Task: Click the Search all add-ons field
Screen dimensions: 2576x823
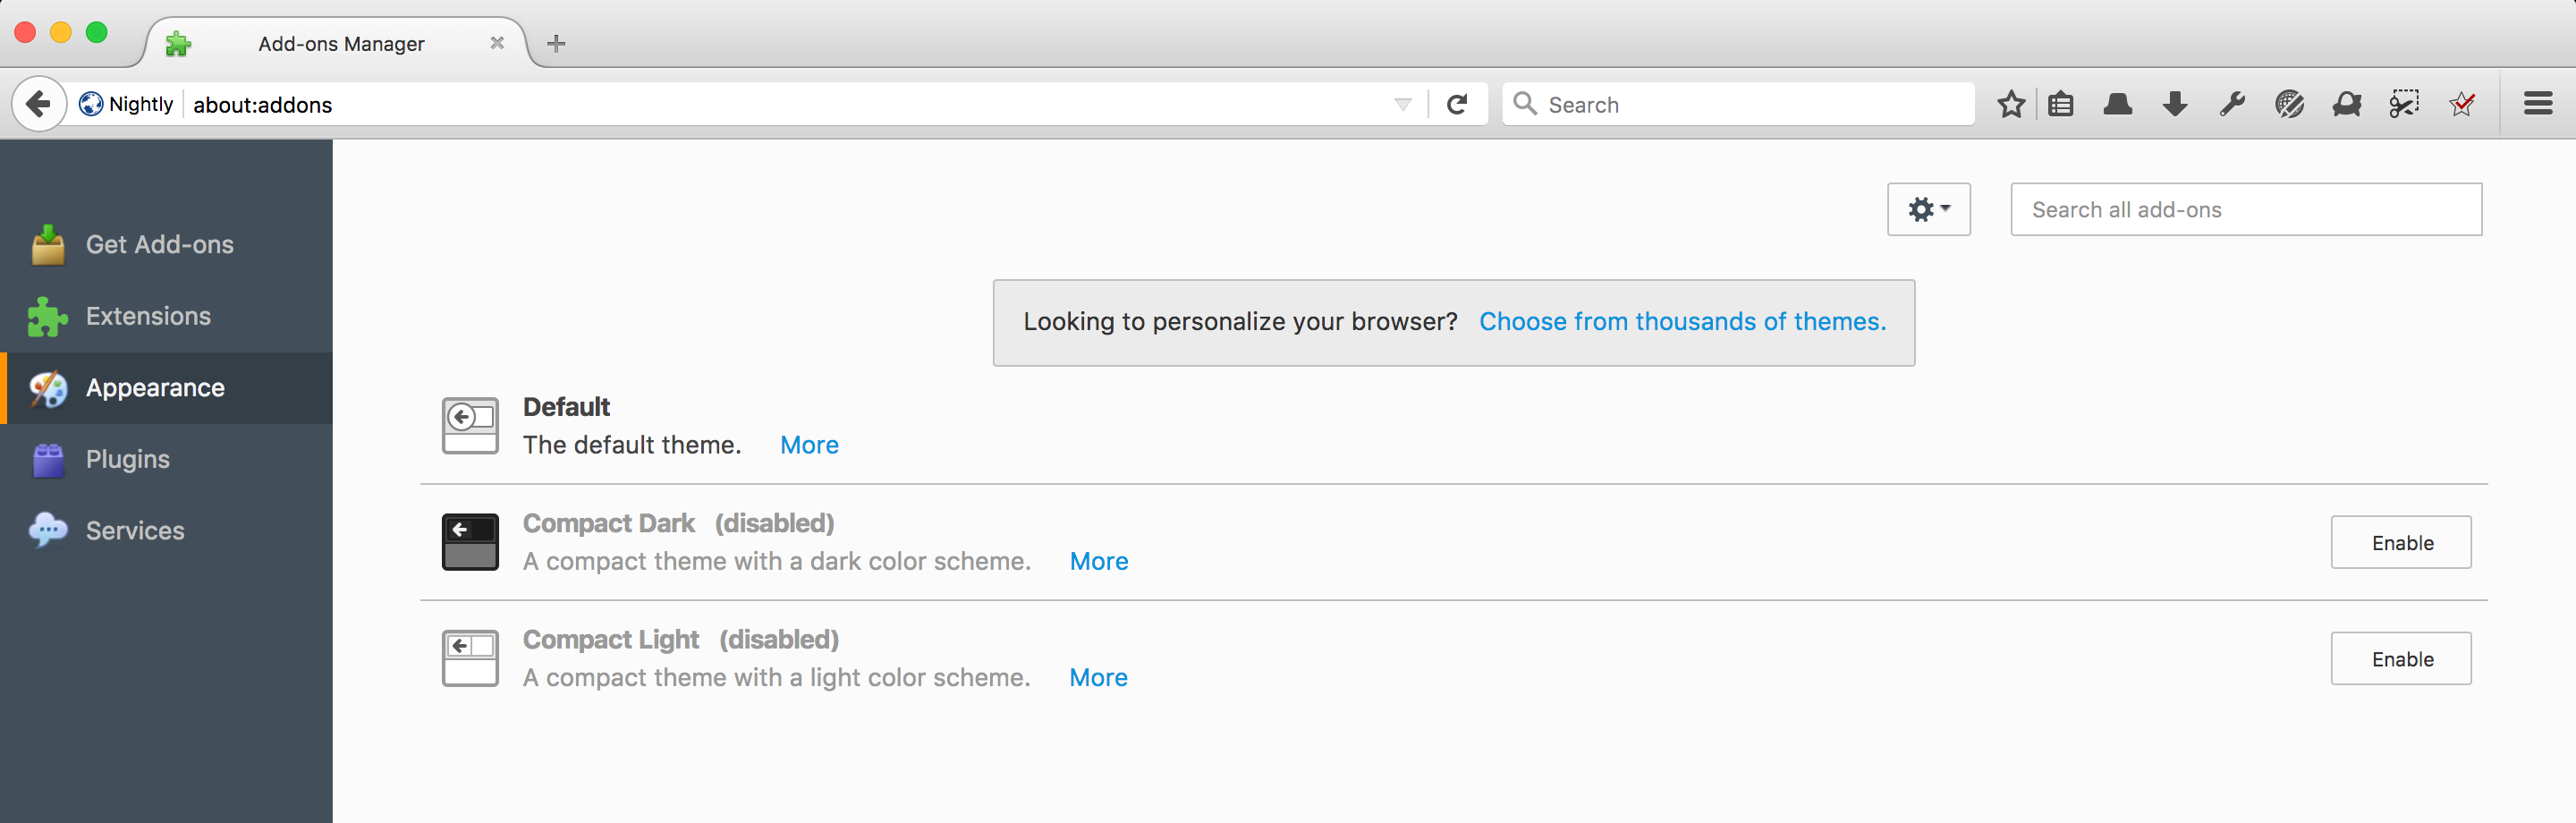Action: click(x=2245, y=209)
